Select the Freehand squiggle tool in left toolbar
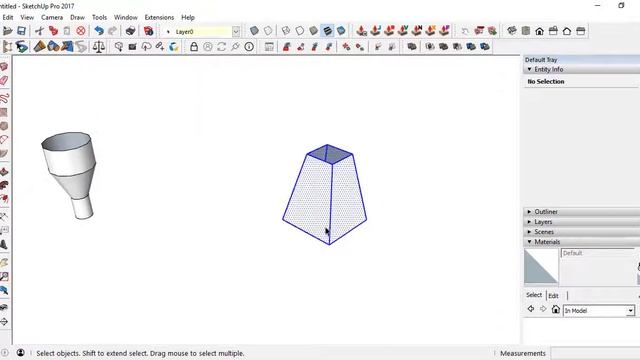Image resolution: width=640 pixels, height=360 pixels. 4,98
